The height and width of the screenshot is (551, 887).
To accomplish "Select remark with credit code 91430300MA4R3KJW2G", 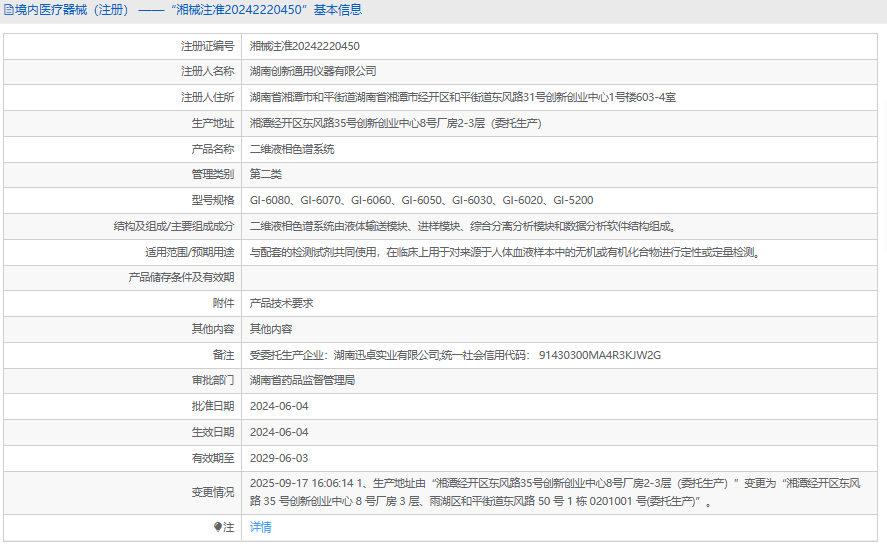I will (455, 355).
